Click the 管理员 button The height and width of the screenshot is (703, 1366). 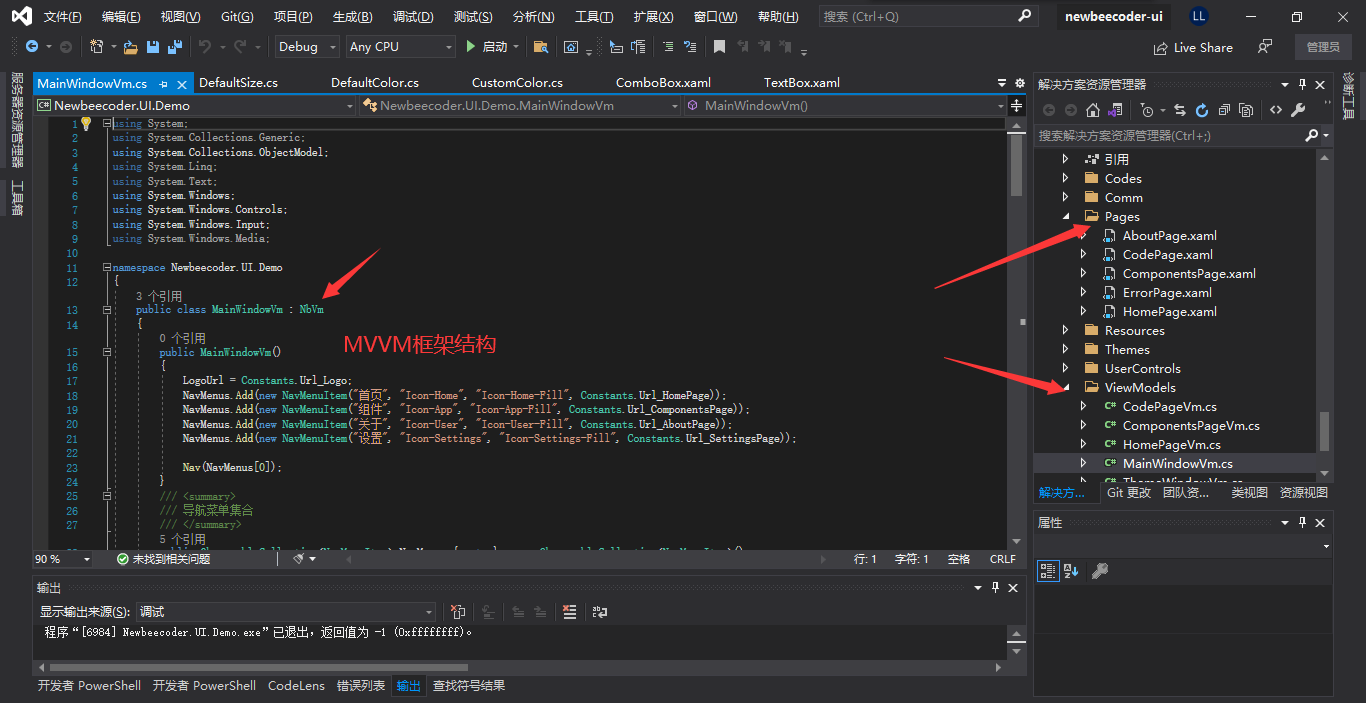[x=1323, y=47]
